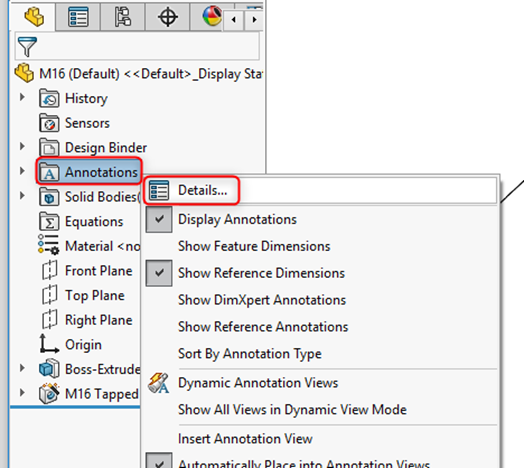Click the History folder icon

pos(49,98)
